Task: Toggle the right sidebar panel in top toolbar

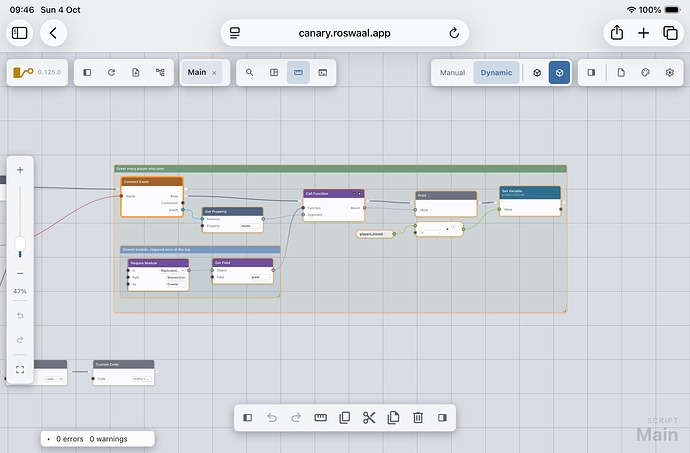Action: [x=591, y=72]
